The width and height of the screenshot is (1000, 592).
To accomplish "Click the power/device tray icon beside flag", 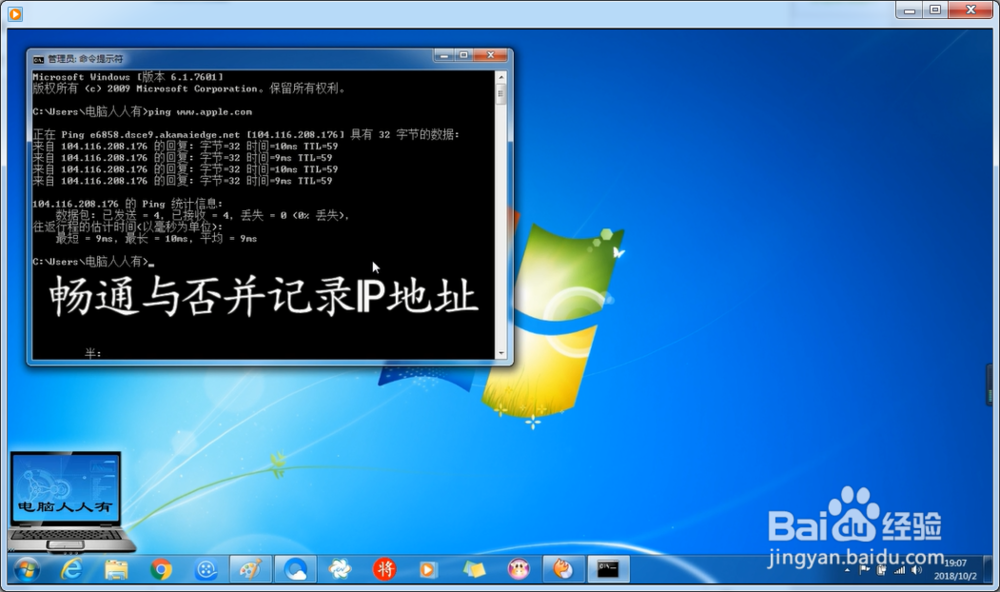I will pos(882,570).
